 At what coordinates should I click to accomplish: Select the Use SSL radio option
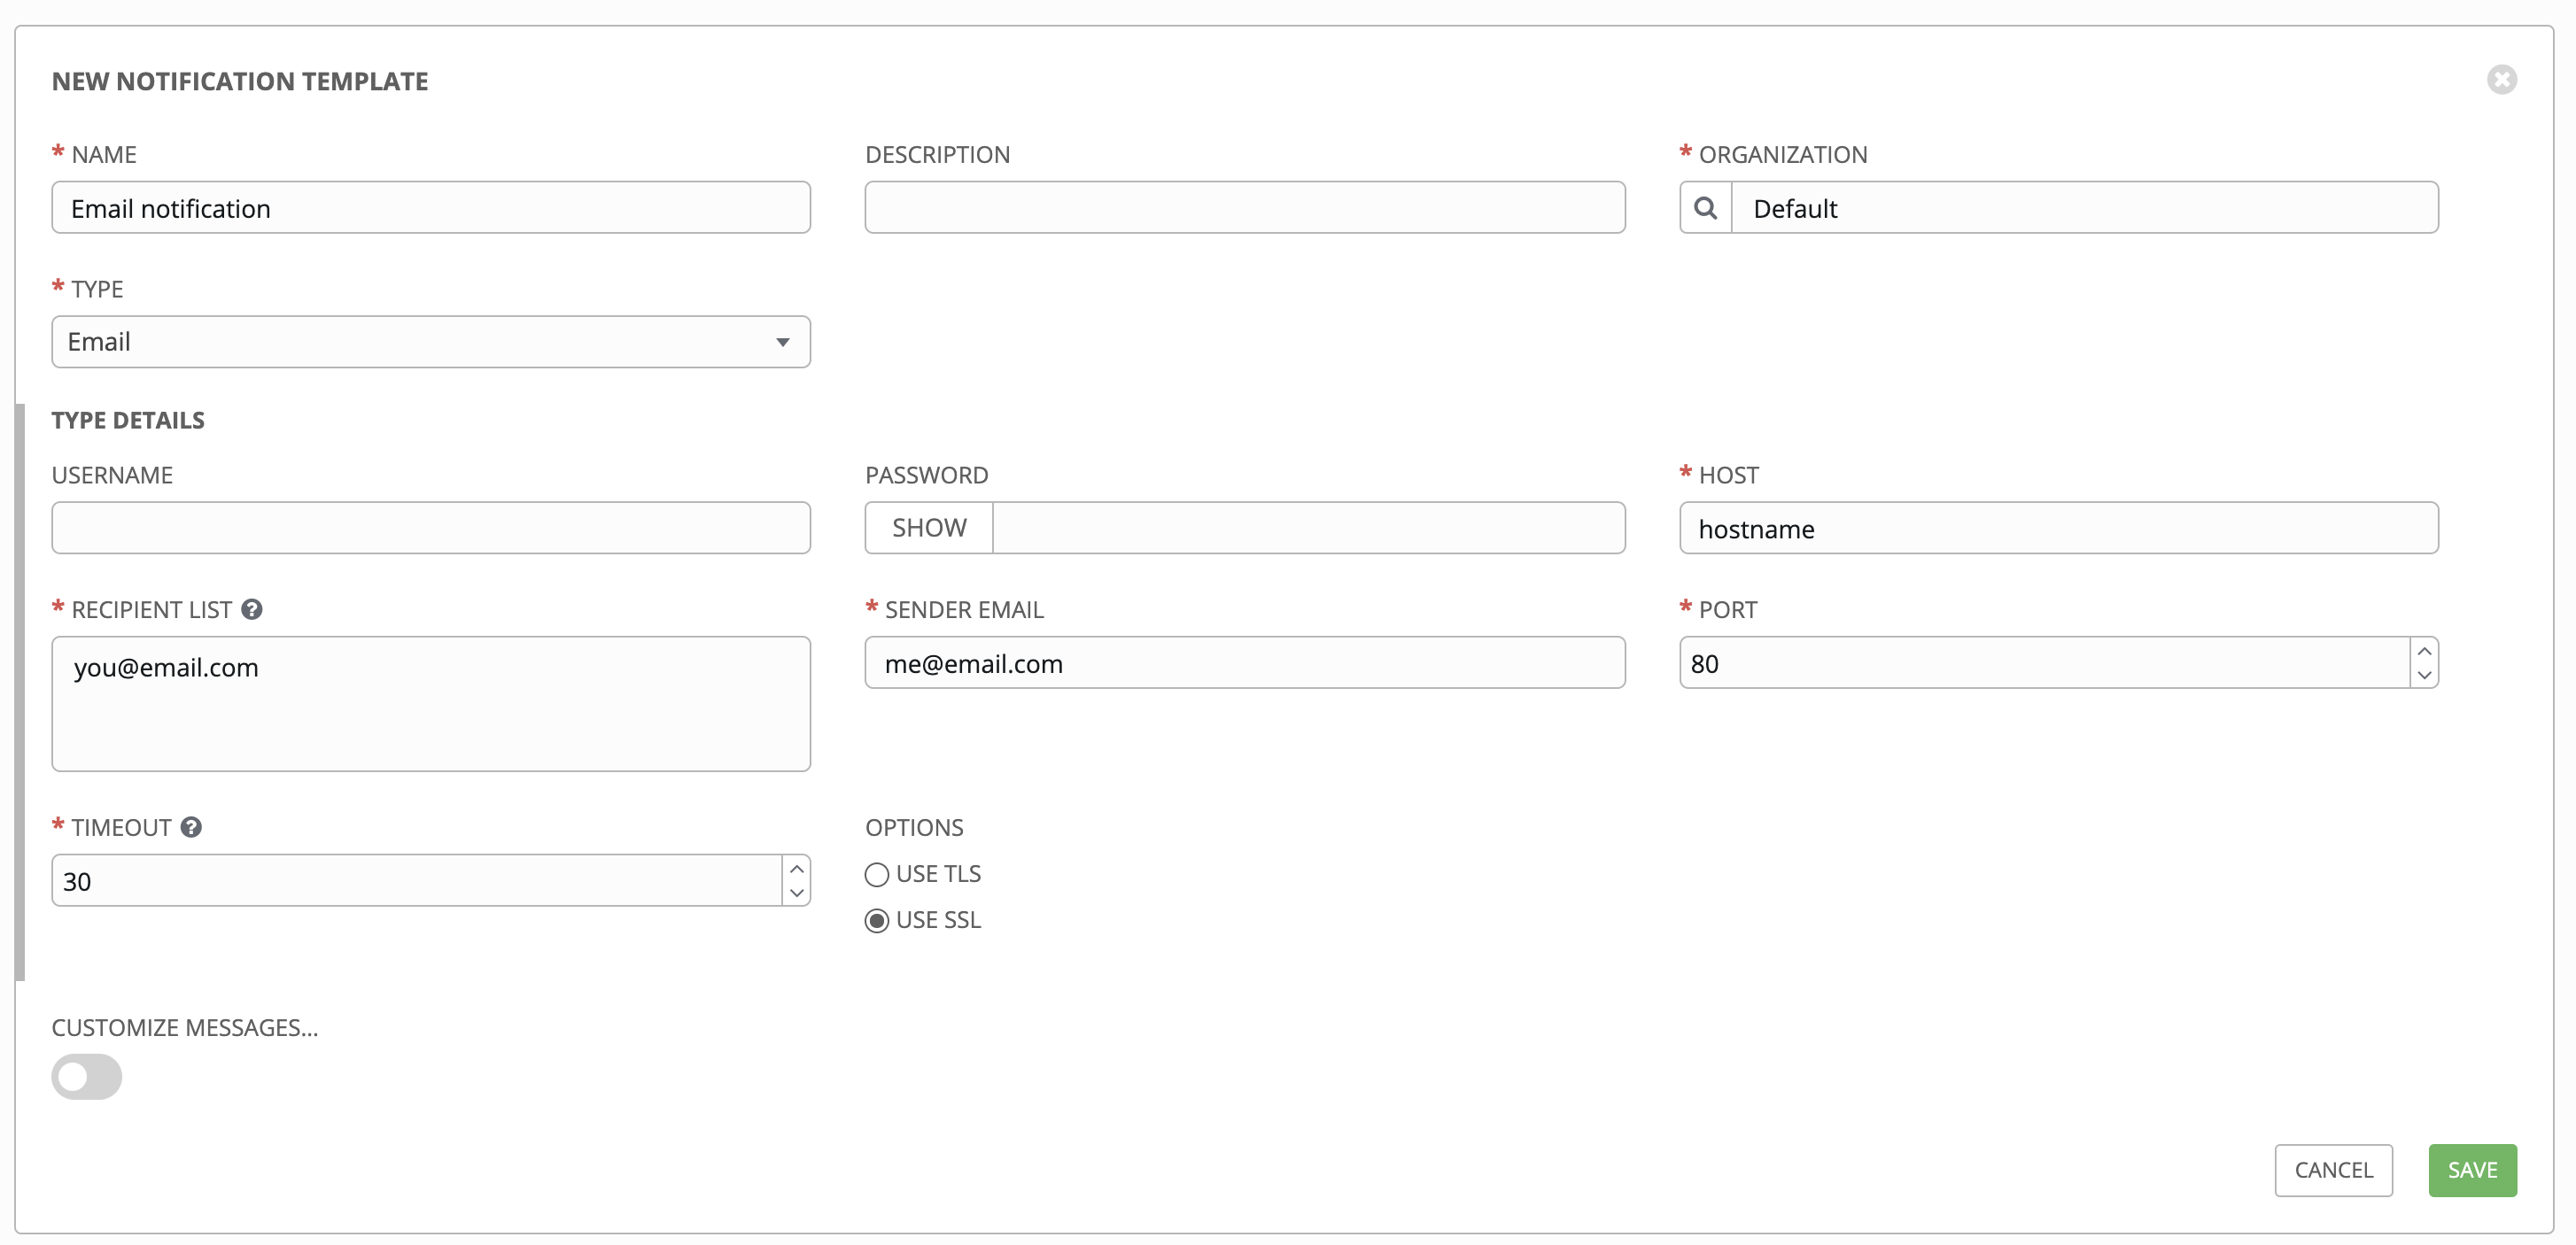pyautogui.click(x=877, y=921)
